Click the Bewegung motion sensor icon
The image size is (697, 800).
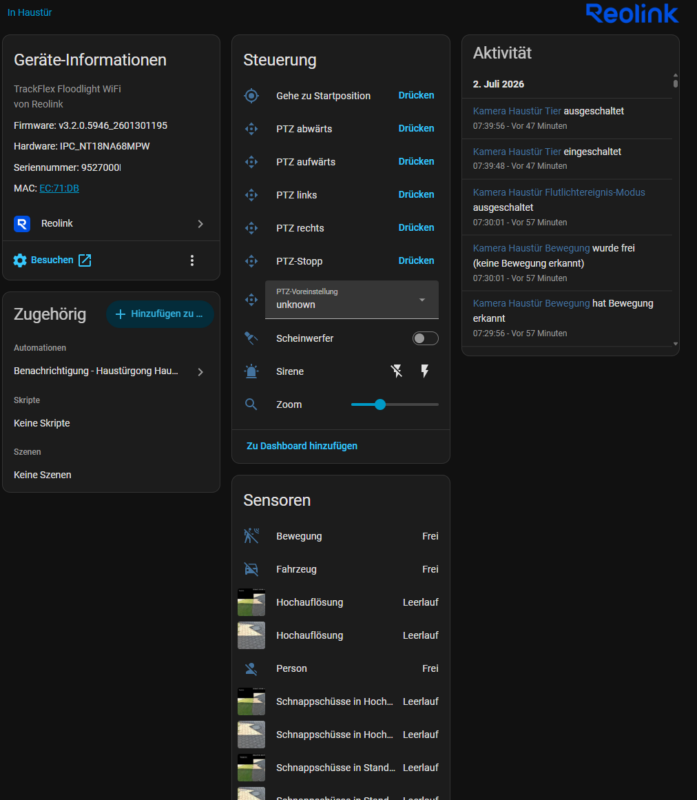(251, 536)
